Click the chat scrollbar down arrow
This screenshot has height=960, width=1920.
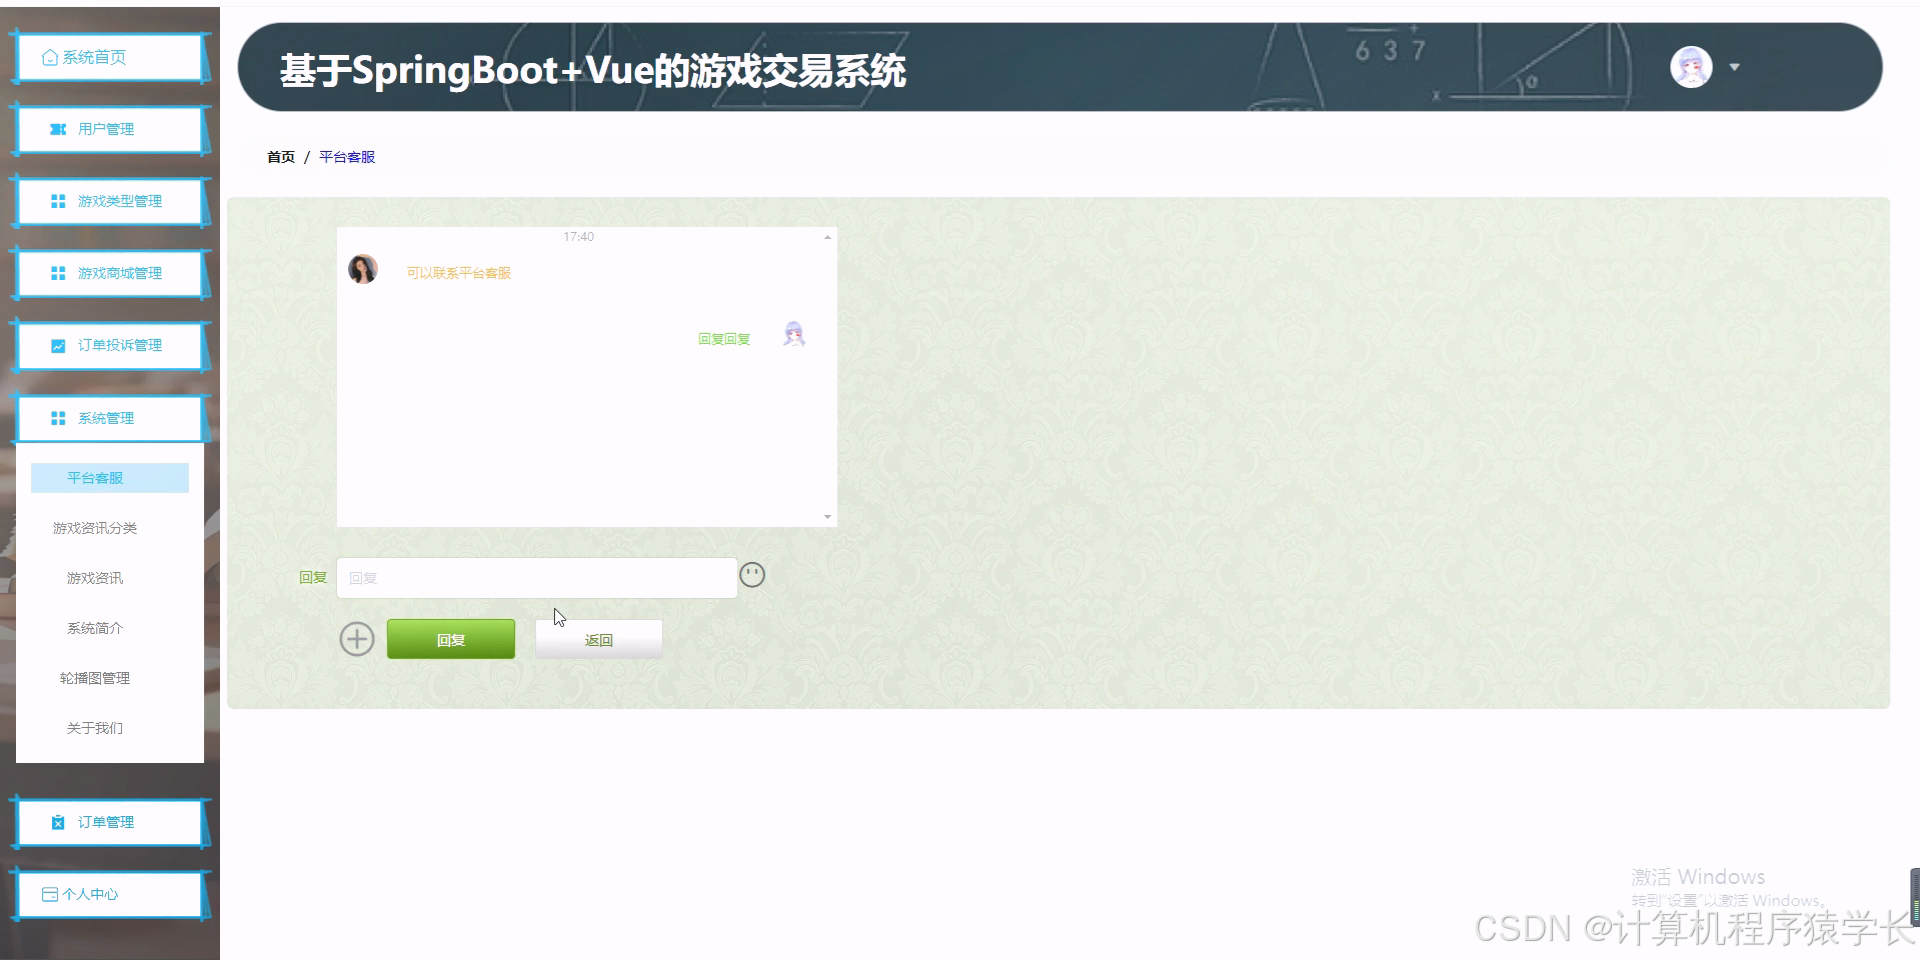(x=827, y=517)
